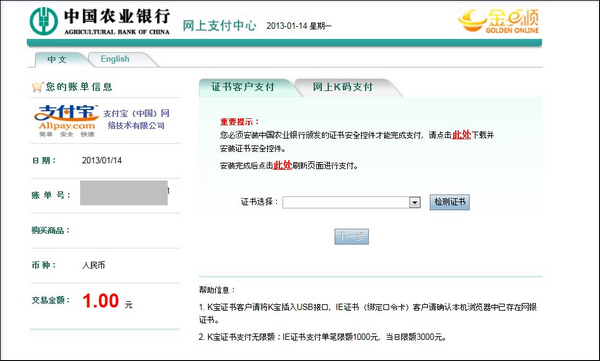Switch to the English language tab
This screenshot has height=361, width=600.
[x=115, y=59]
